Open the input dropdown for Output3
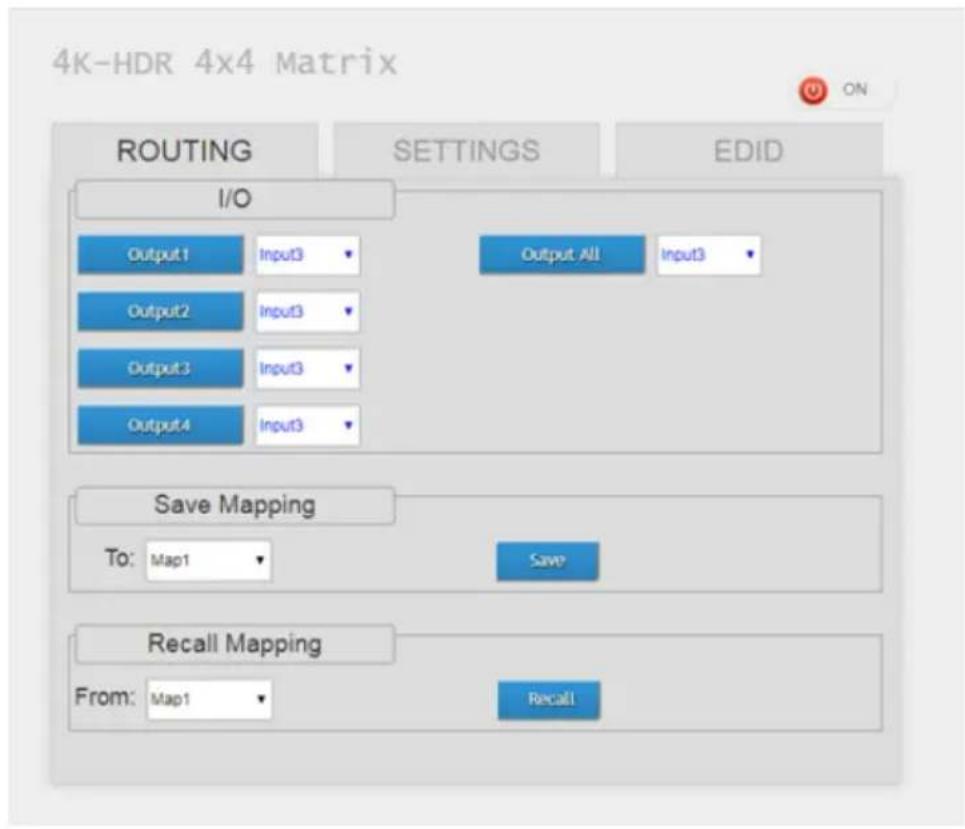 [x=308, y=368]
